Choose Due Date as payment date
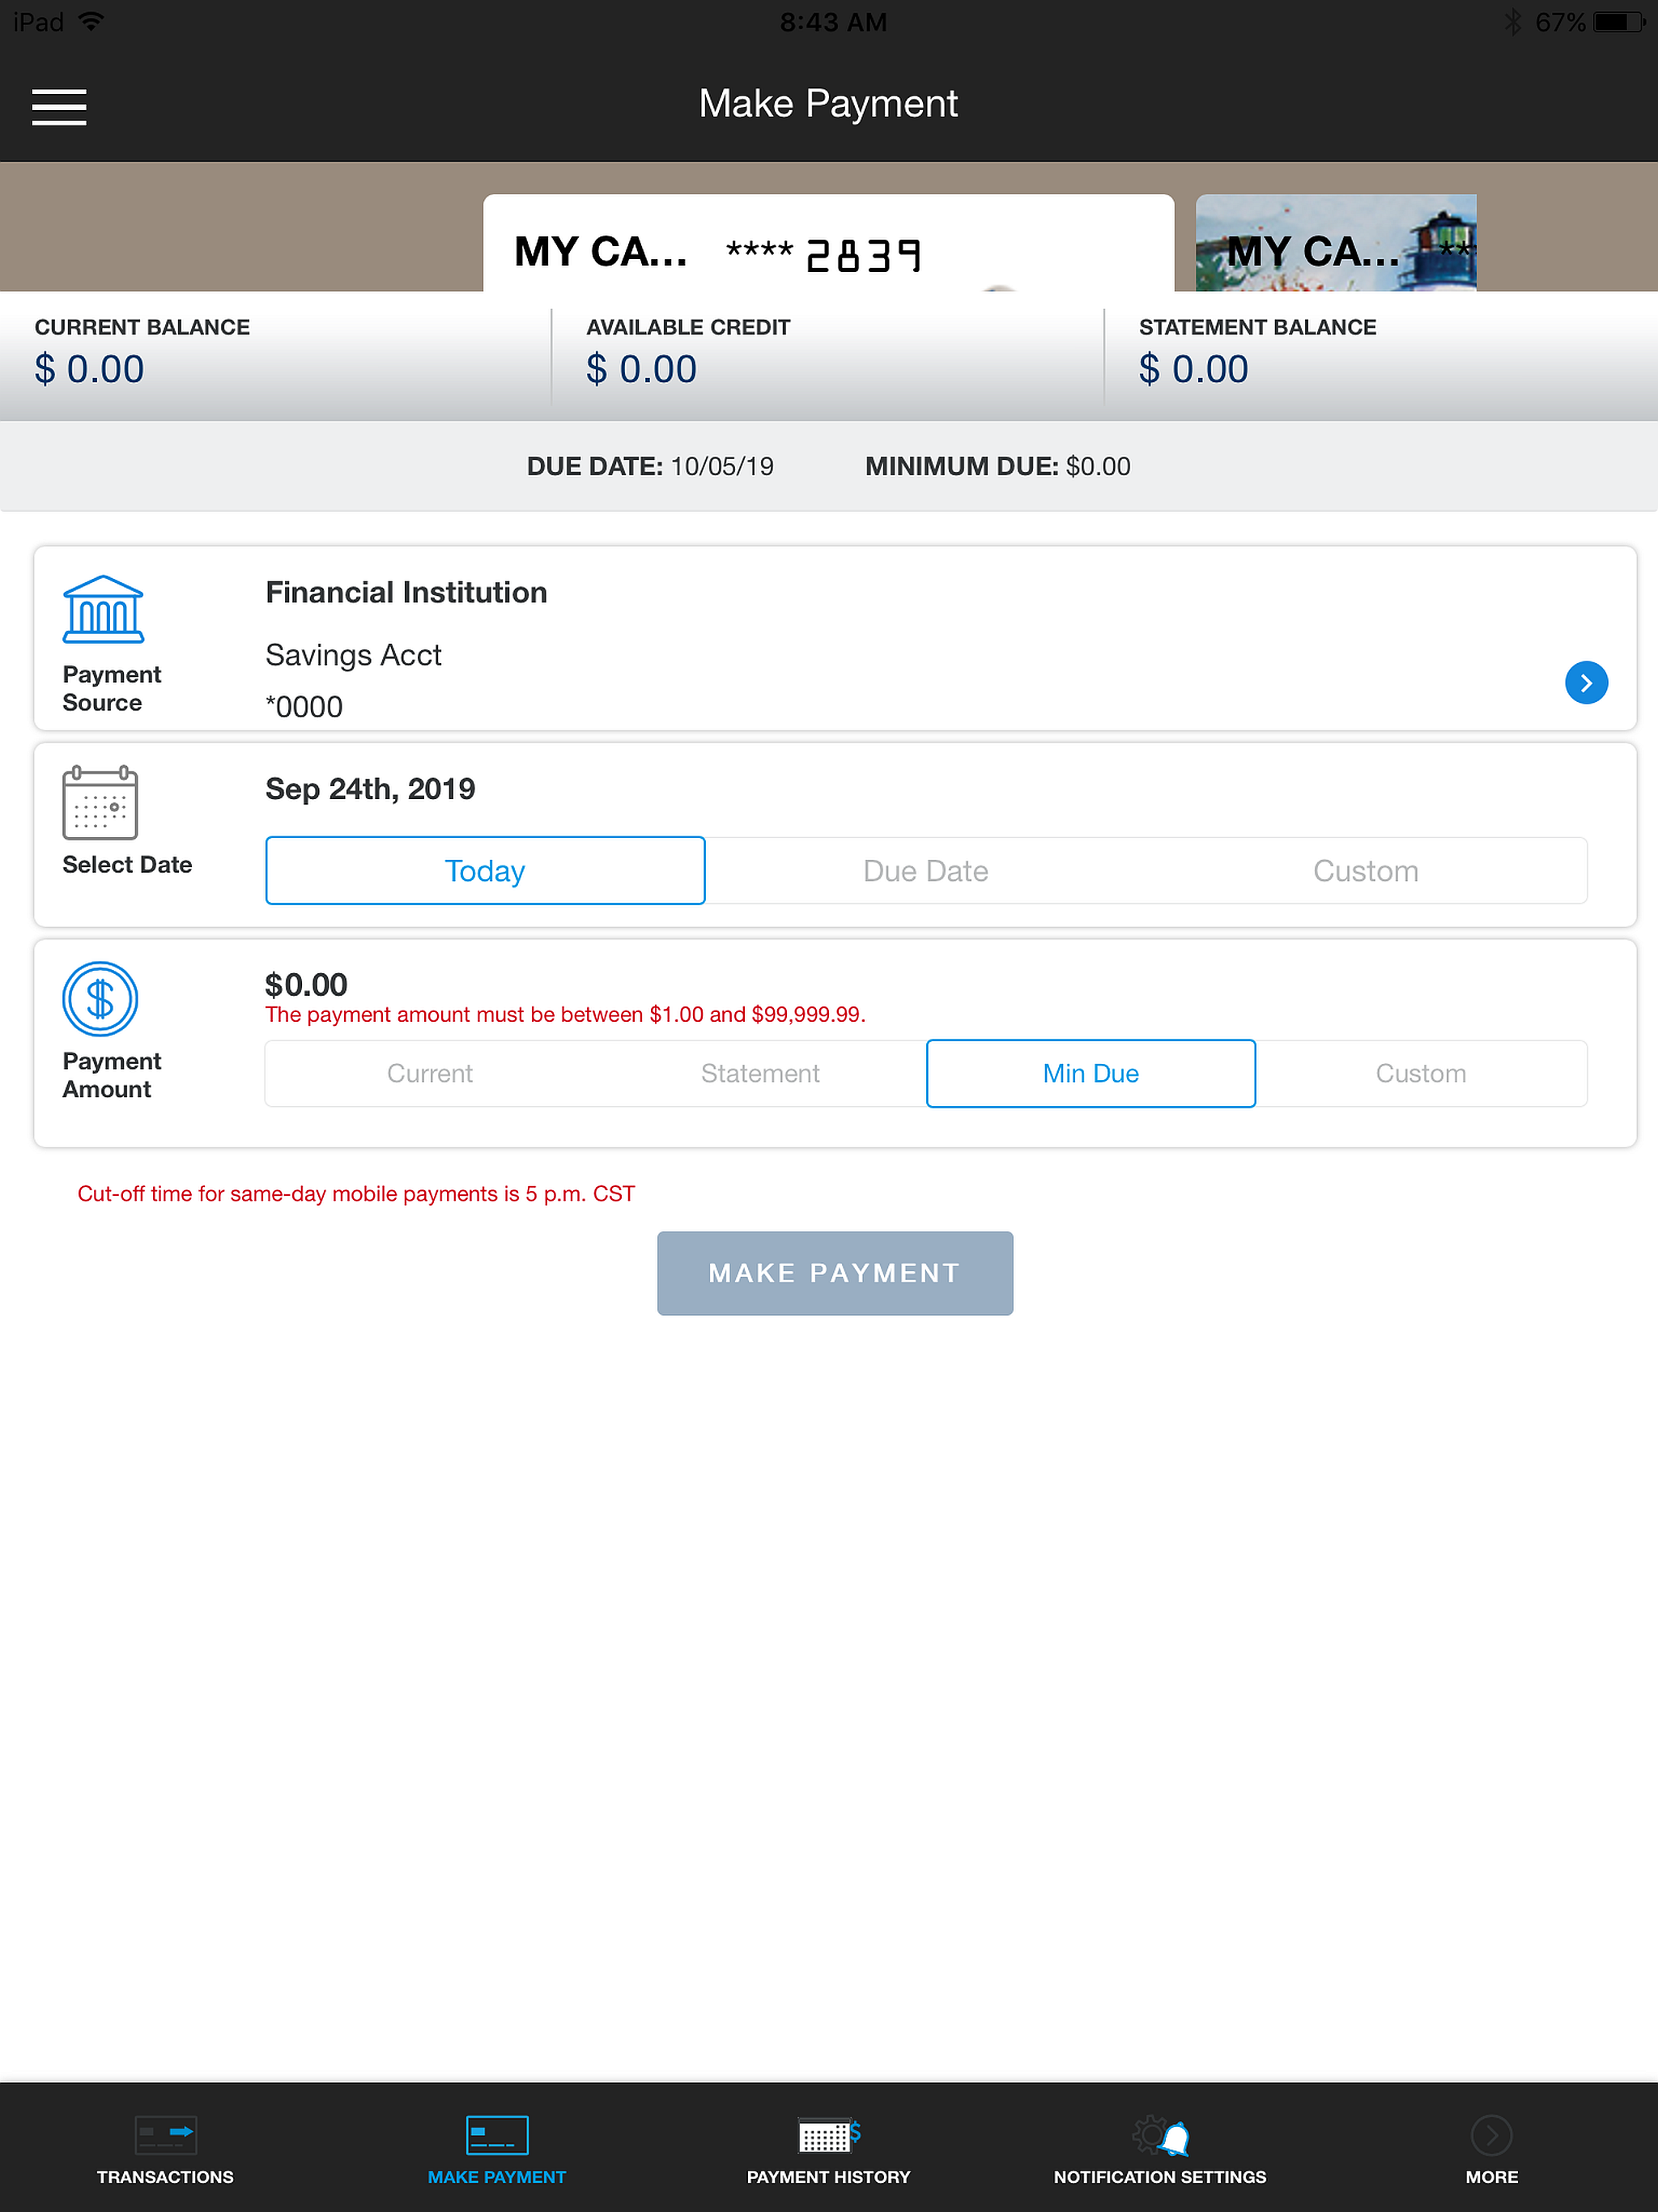1658x2212 pixels. (x=925, y=871)
